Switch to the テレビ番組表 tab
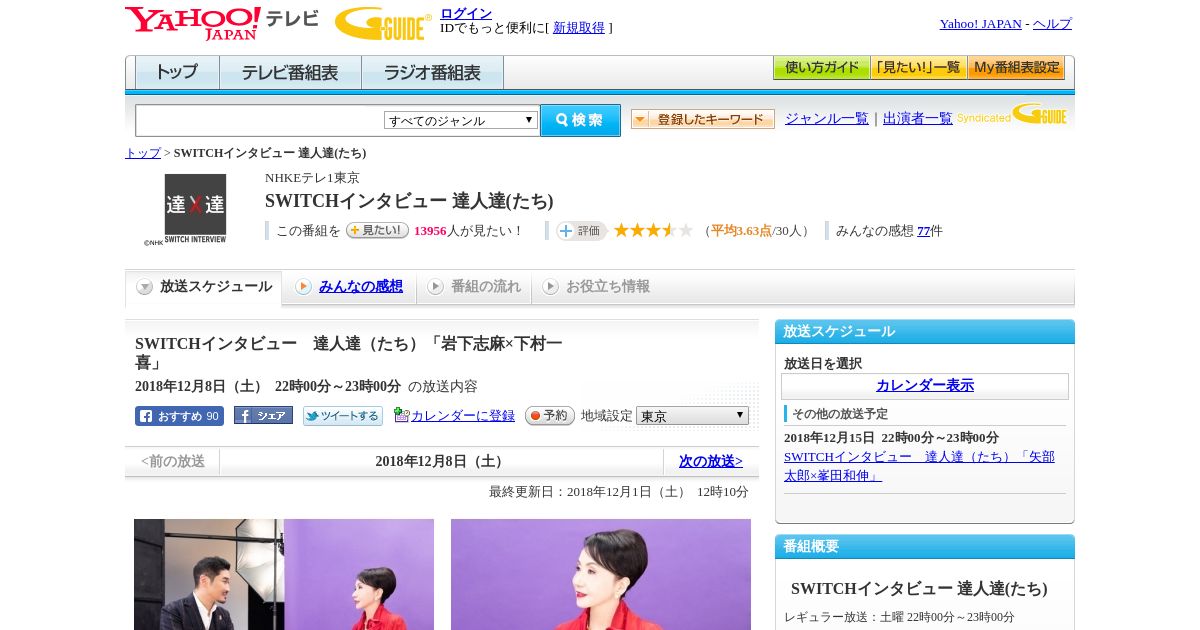The width and height of the screenshot is (1200, 630). coord(290,73)
